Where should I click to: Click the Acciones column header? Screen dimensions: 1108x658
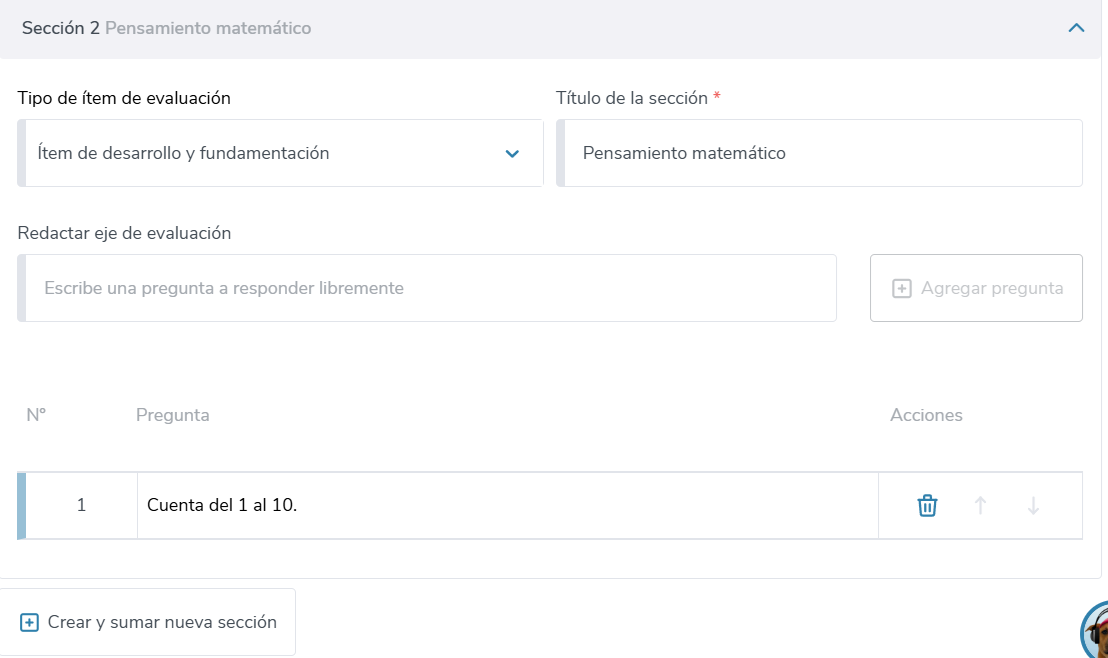[x=926, y=415]
